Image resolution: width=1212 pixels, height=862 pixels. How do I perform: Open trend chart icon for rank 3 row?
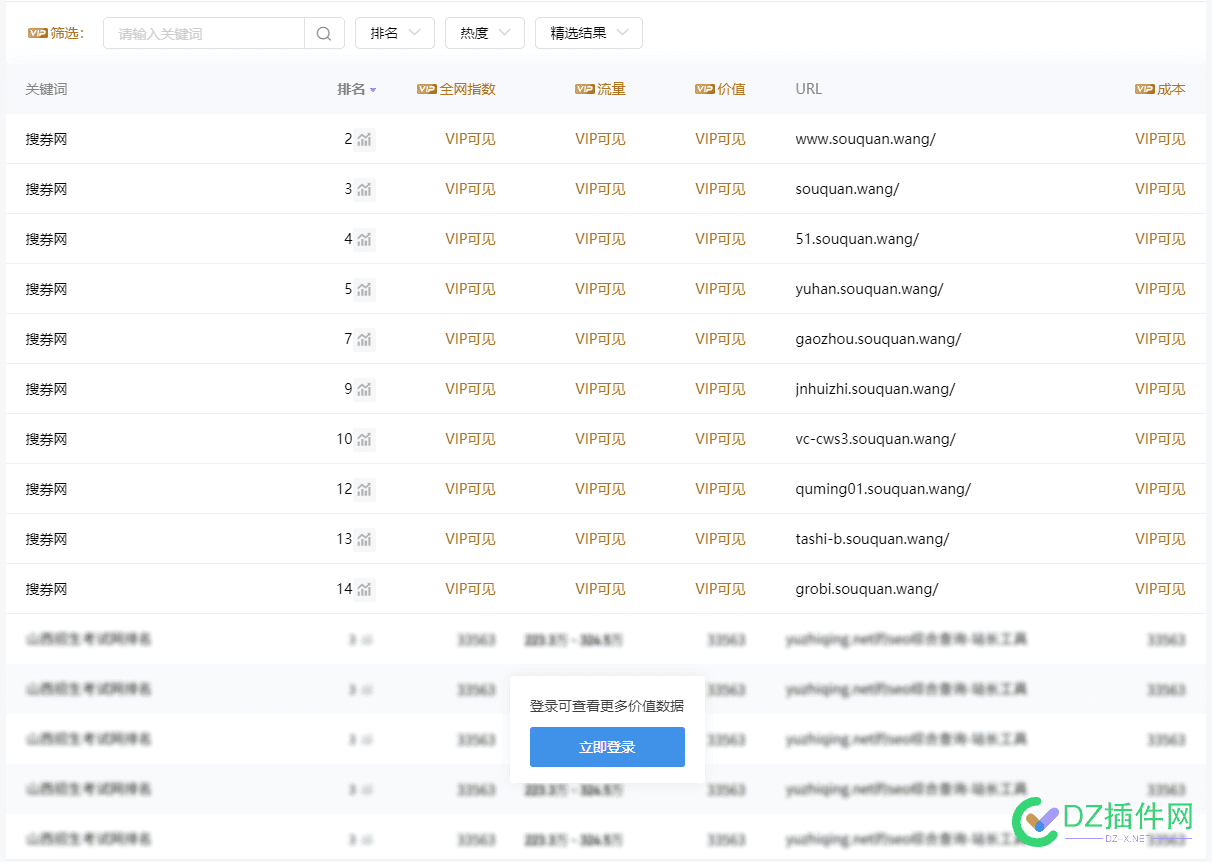[x=365, y=189]
